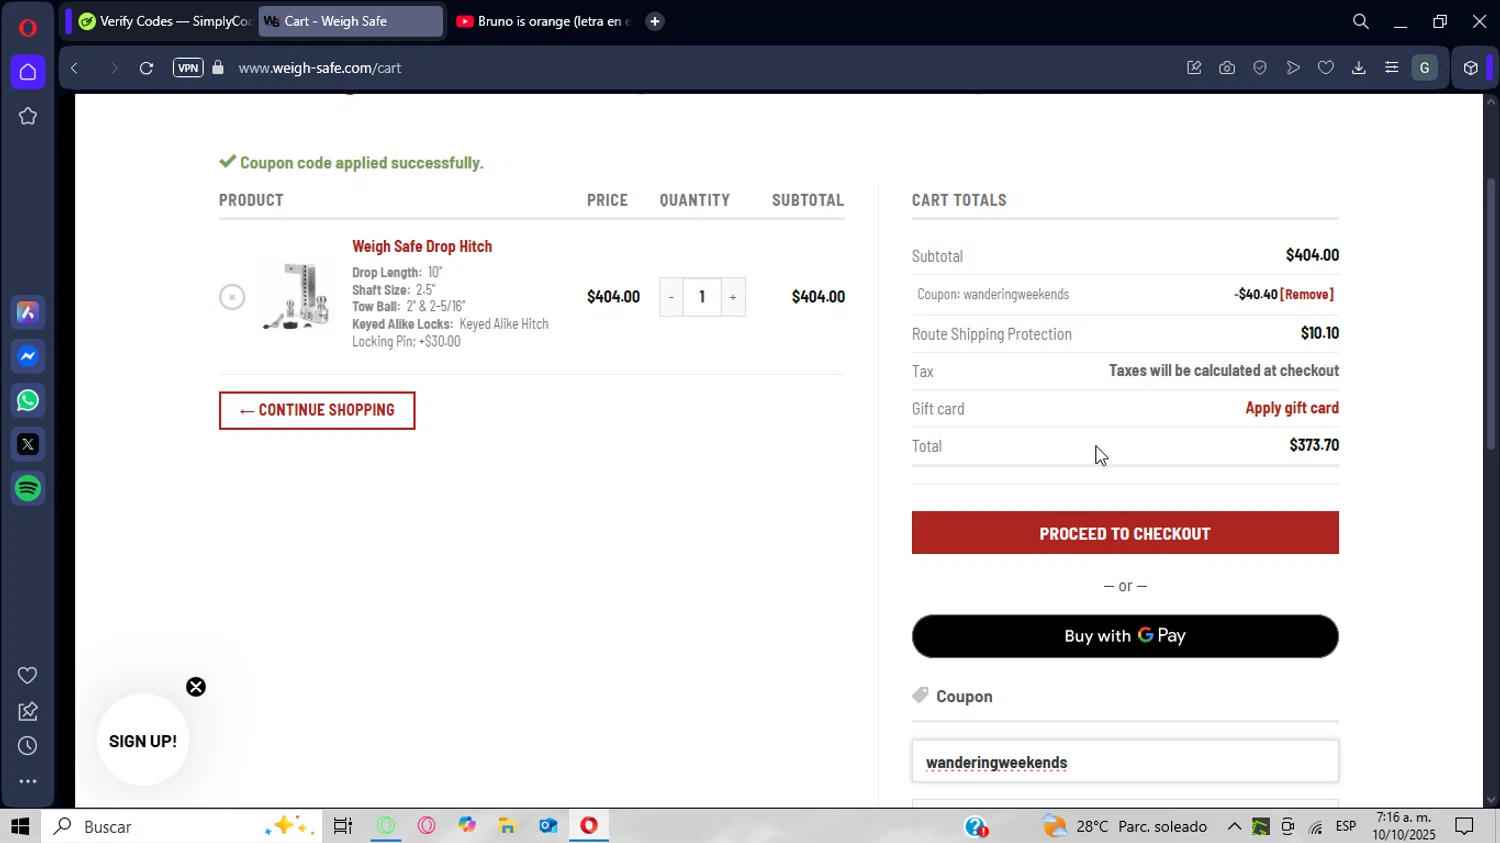Open the Downloads icon
Image resolution: width=1500 pixels, height=843 pixels.
point(1359,68)
